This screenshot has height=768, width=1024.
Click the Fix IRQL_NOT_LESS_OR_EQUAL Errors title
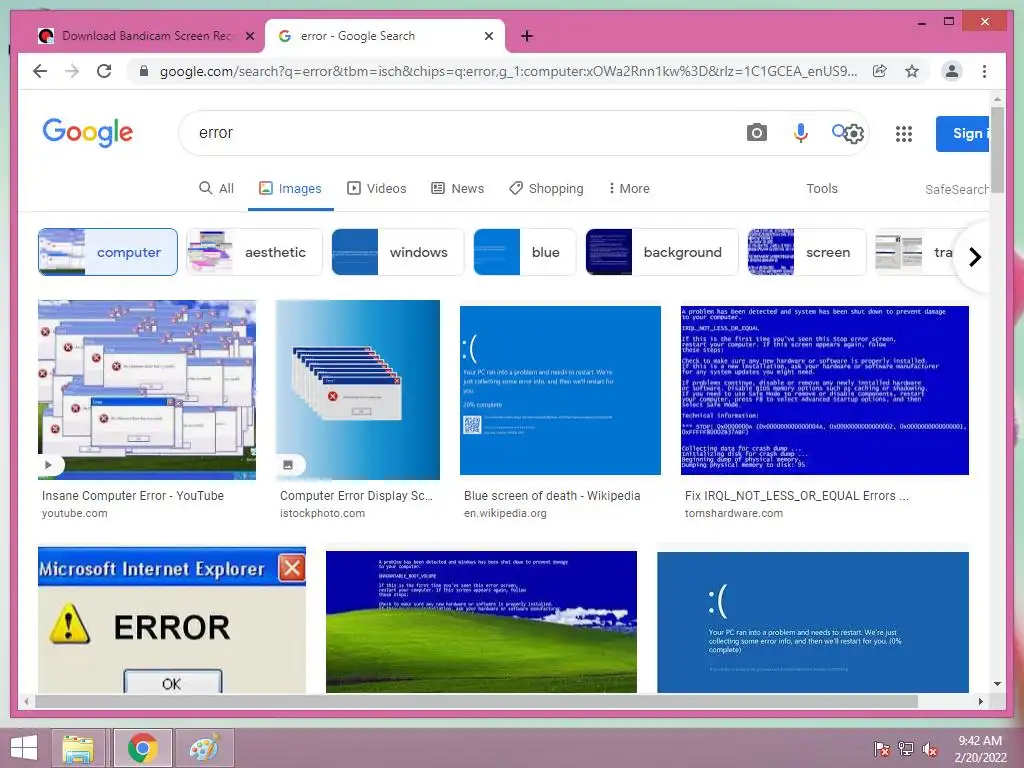(x=797, y=496)
